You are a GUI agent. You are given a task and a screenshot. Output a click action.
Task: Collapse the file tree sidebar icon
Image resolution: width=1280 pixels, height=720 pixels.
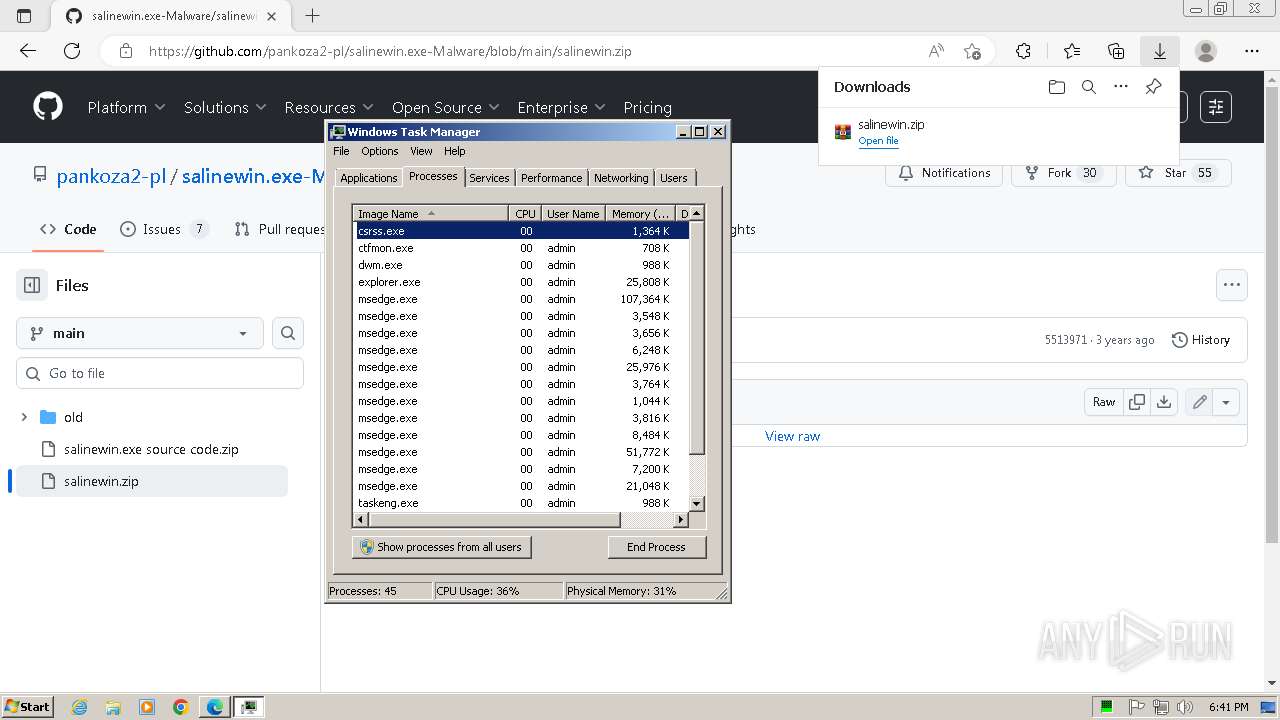click(32, 285)
